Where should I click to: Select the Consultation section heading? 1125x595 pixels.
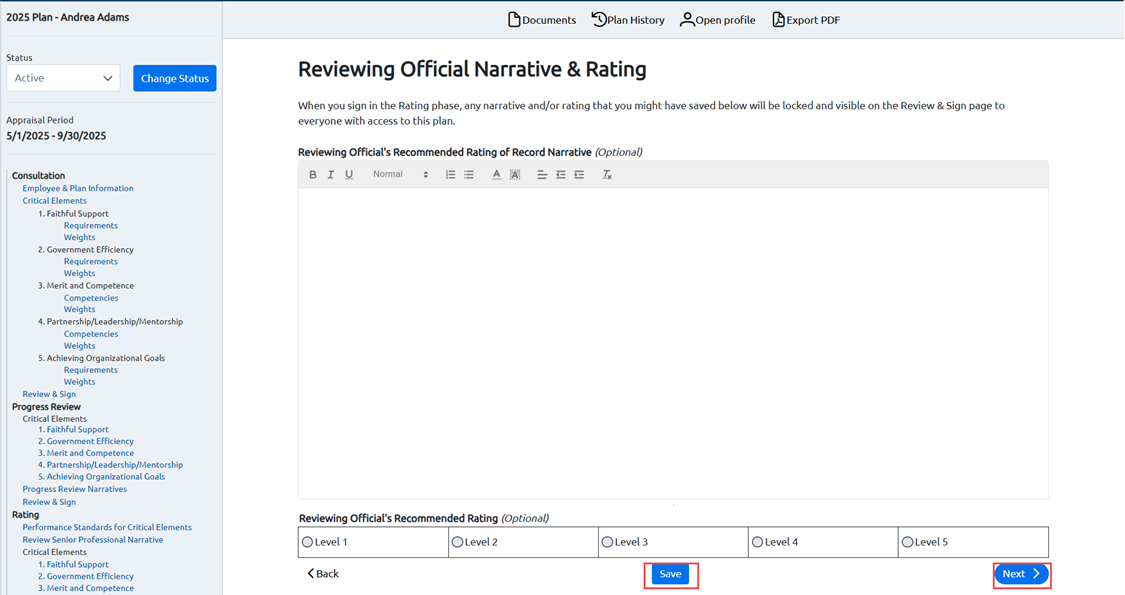(38, 176)
